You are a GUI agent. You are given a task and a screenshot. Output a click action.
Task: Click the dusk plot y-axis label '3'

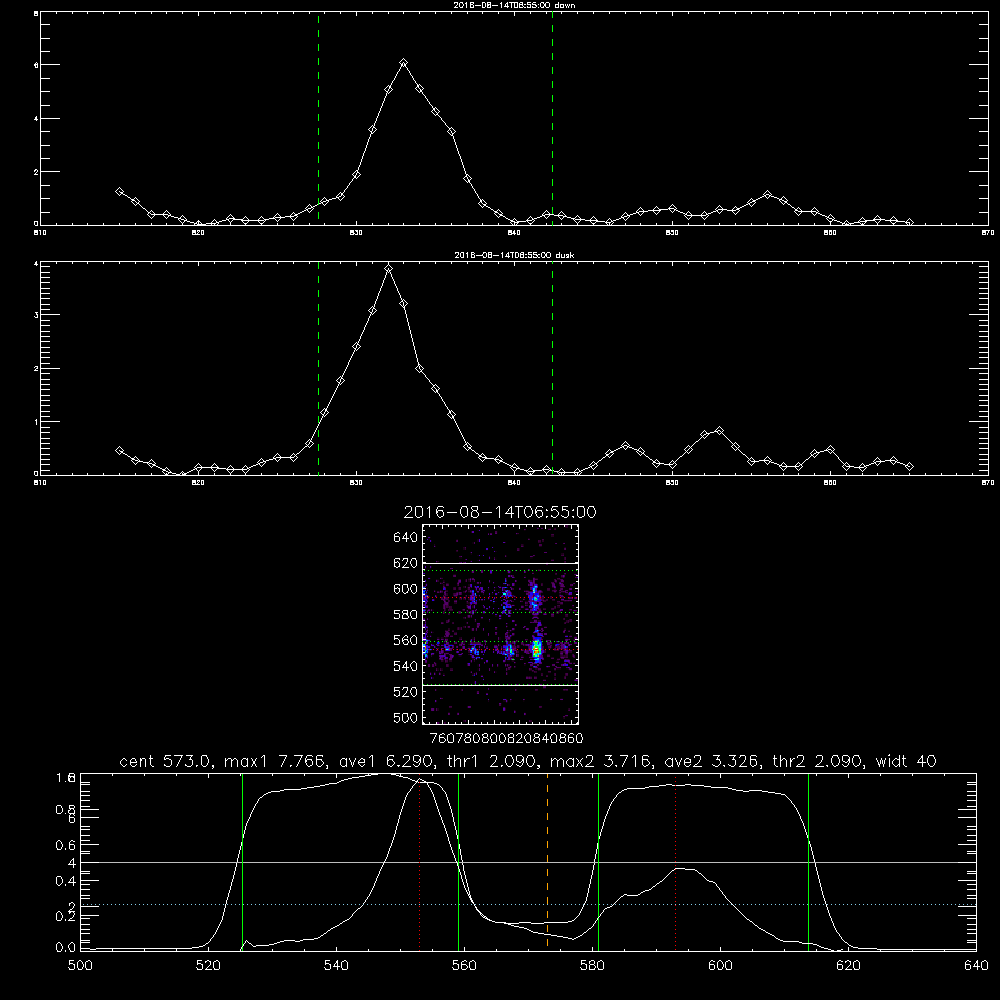pos(36,315)
